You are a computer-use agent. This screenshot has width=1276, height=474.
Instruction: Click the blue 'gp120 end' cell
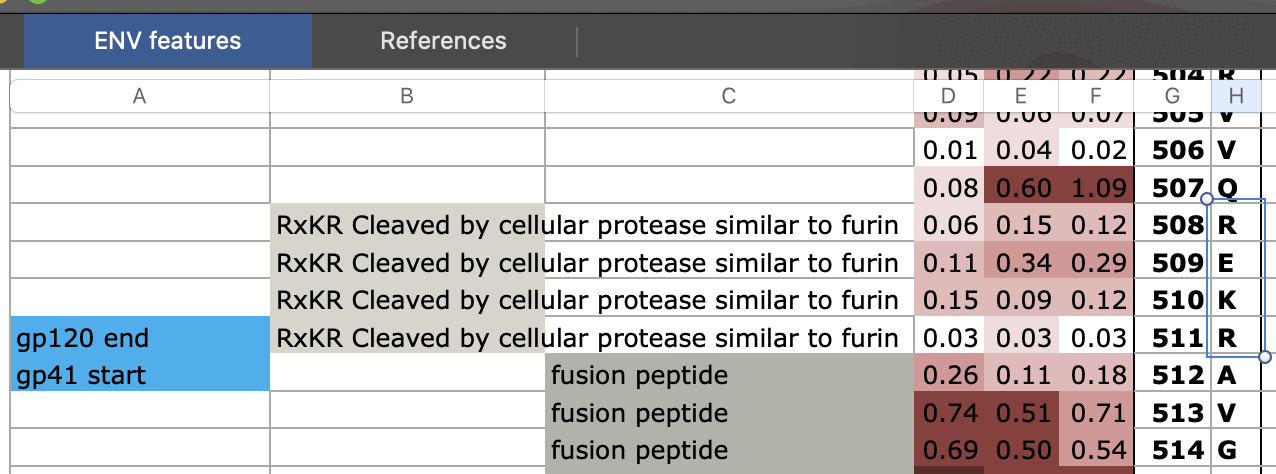coord(139,338)
